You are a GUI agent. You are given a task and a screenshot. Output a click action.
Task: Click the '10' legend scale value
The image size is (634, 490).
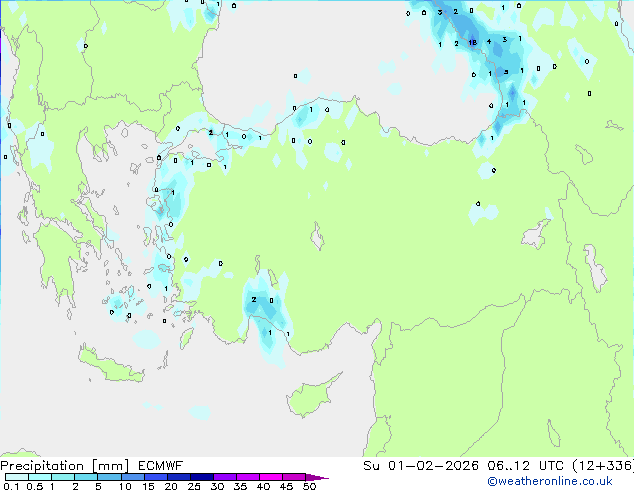[125, 486]
